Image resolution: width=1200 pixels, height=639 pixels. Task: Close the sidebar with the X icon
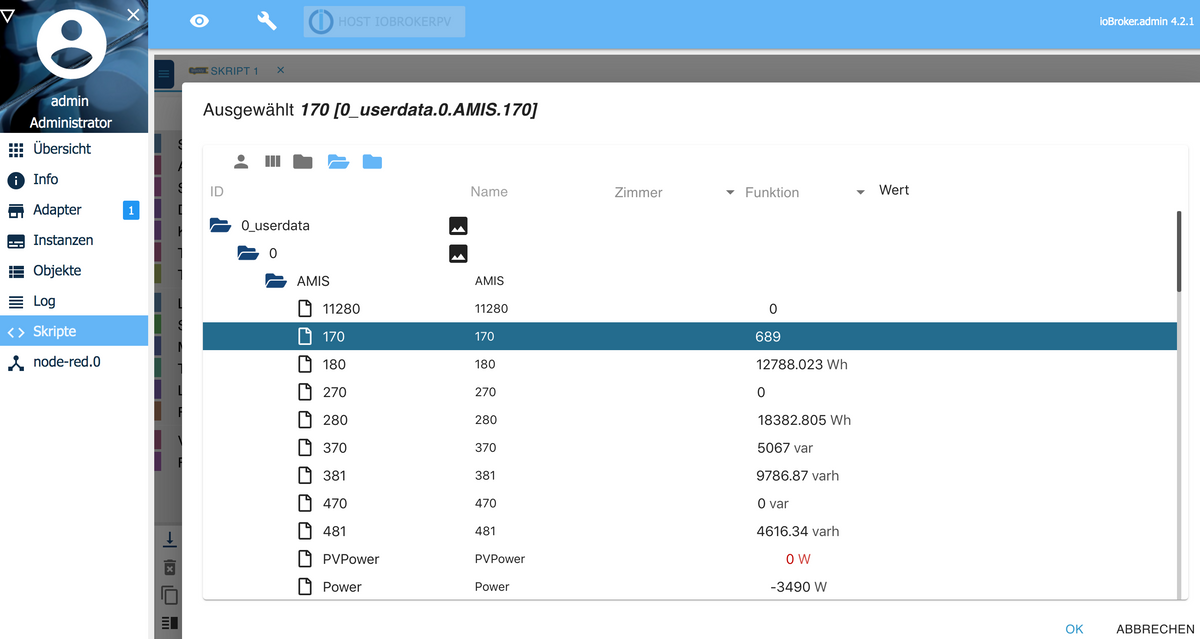click(x=133, y=15)
